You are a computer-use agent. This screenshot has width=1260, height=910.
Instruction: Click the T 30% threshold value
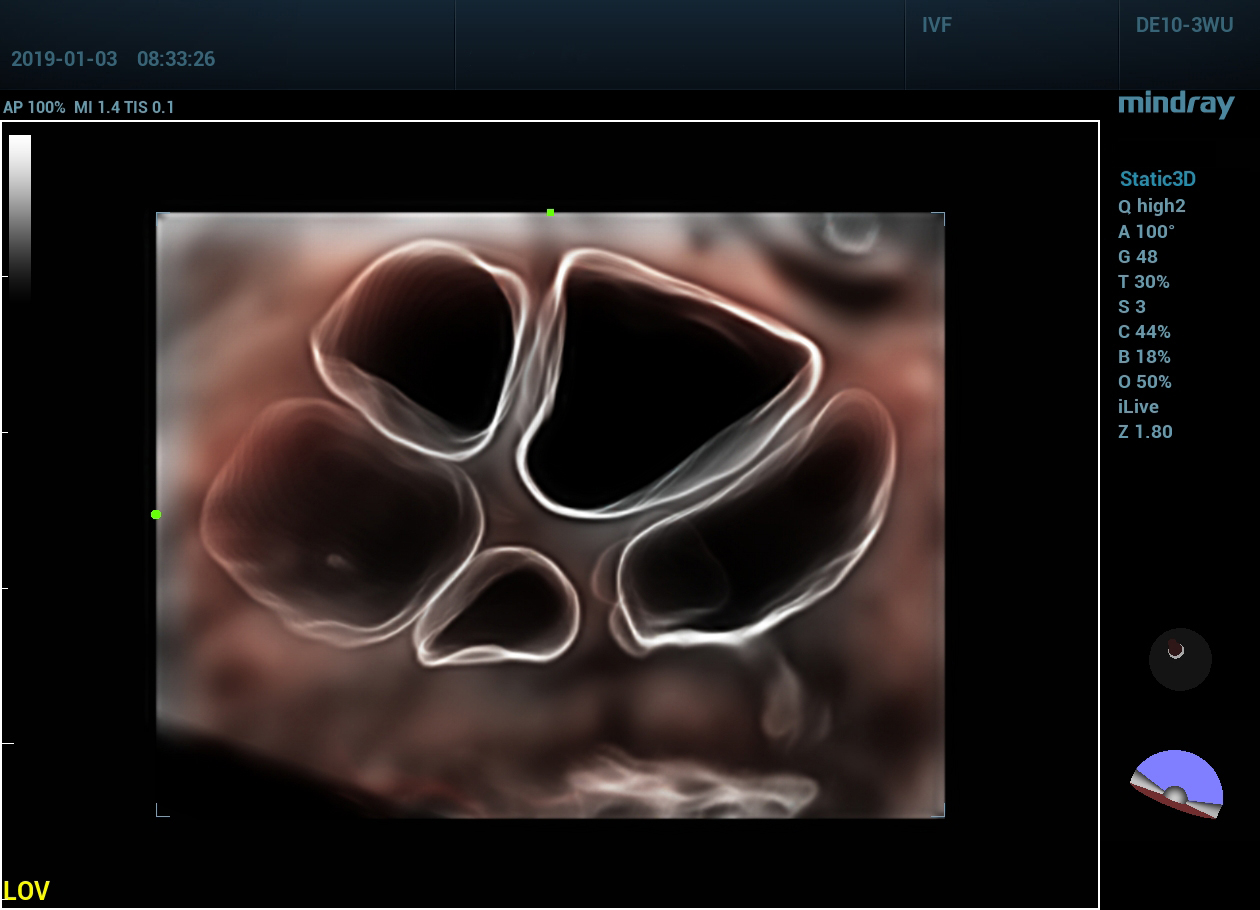[x=1143, y=282]
